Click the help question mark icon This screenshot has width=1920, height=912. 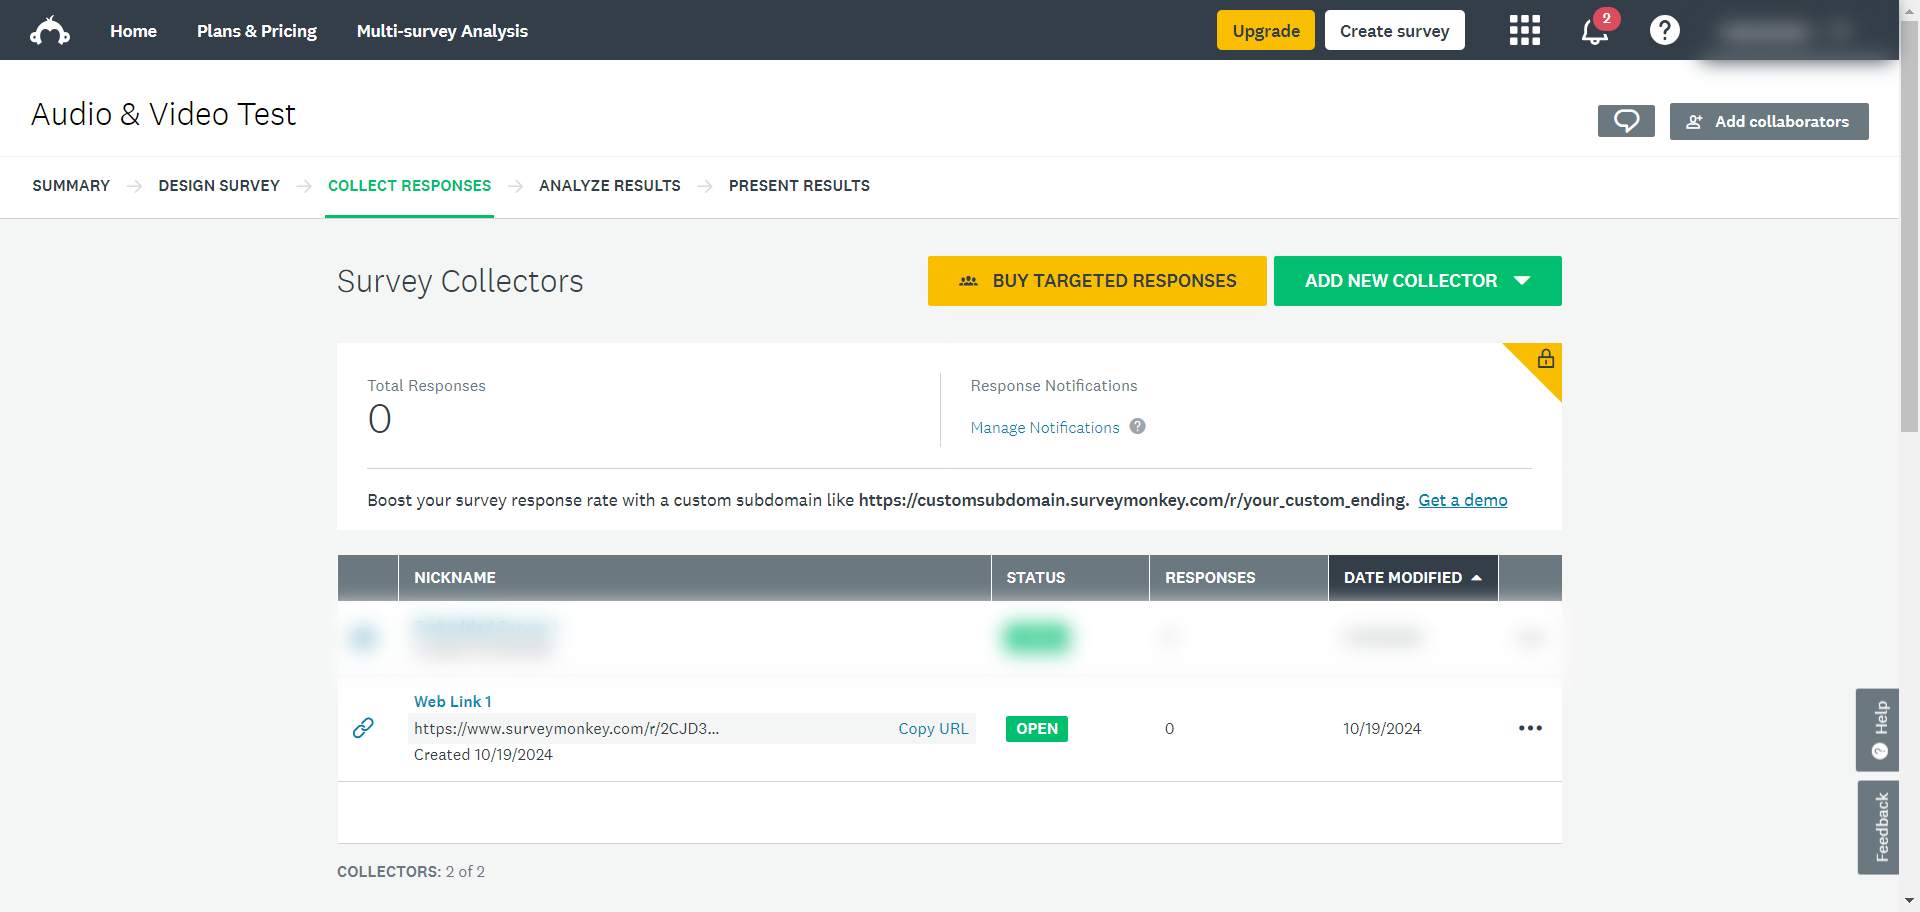click(1664, 31)
